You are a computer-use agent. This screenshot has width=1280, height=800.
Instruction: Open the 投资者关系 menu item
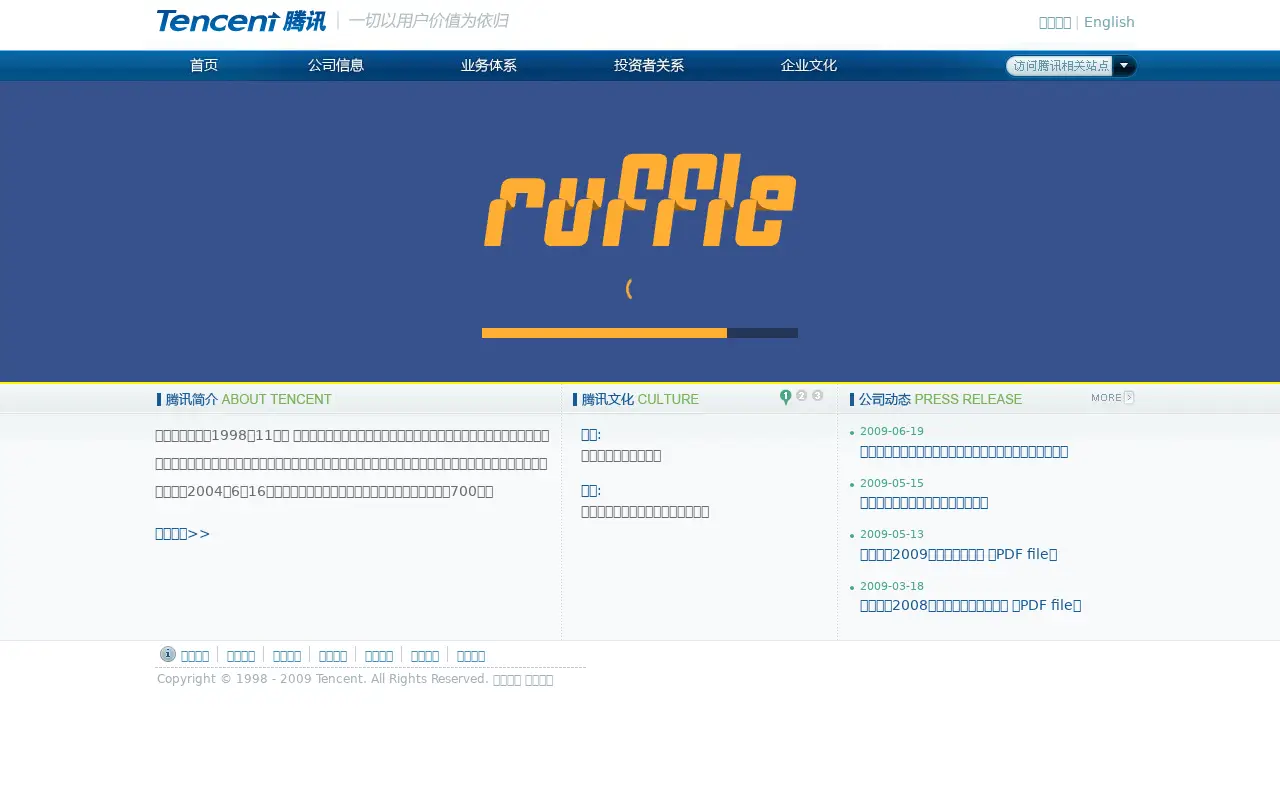649,65
